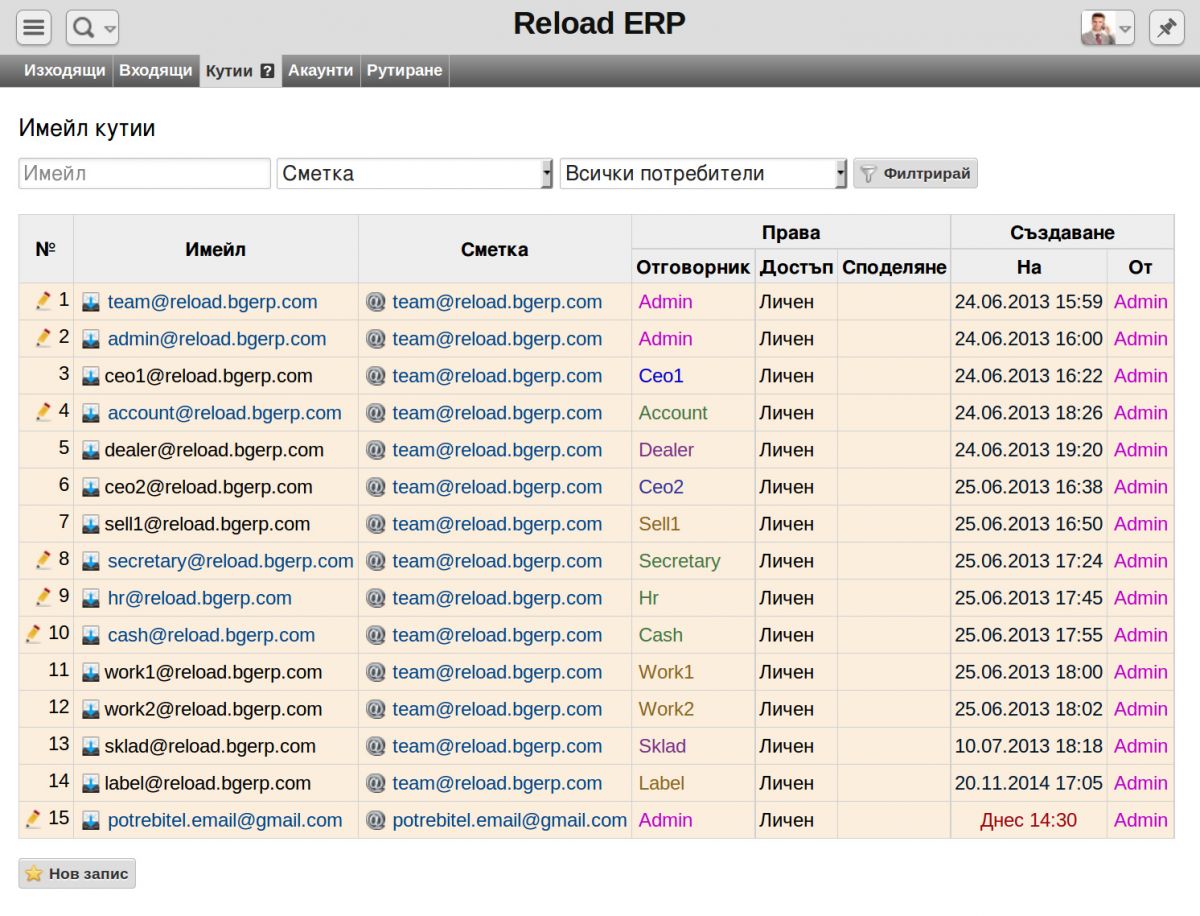Click inbox icon beside sklad@reload.bgerp.com
This screenshot has height=916, width=1200.
click(91, 746)
